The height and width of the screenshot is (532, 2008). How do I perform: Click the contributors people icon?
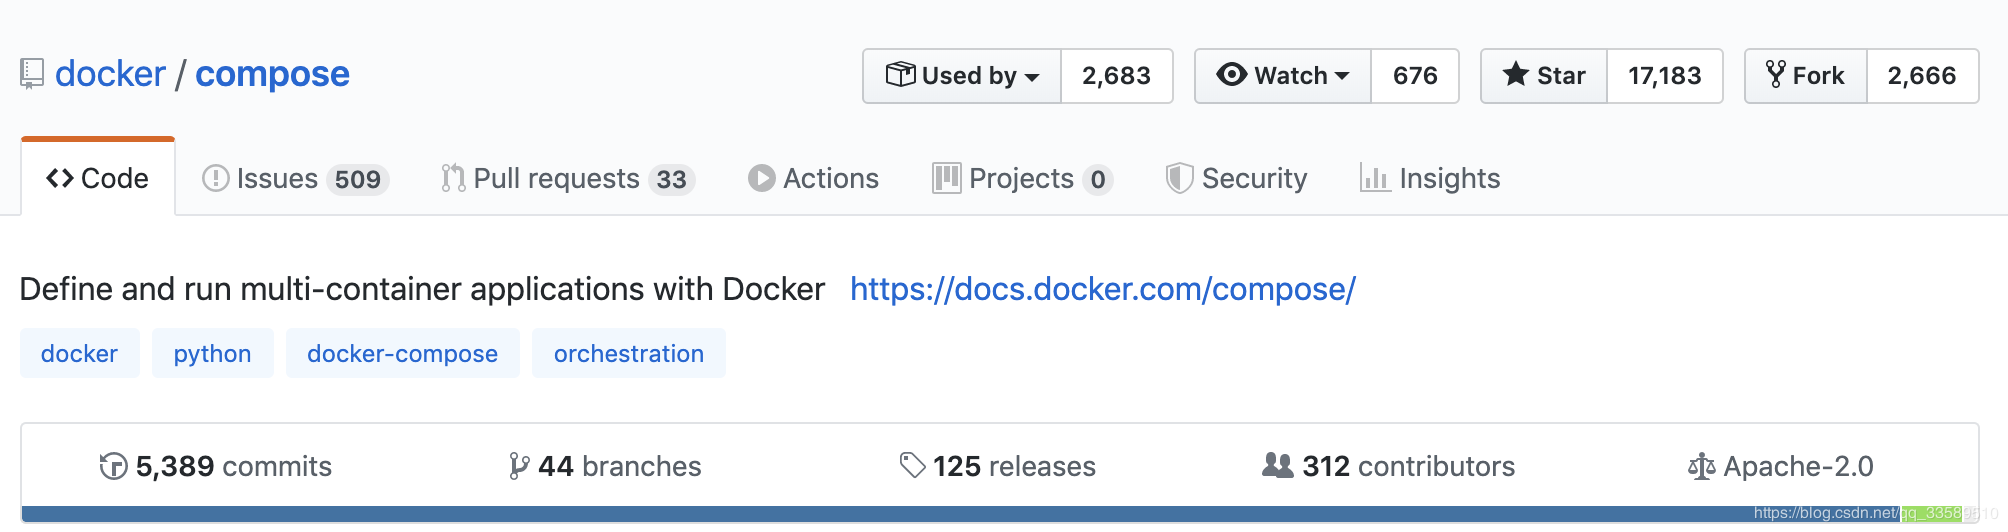pyautogui.click(x=1277, y=465)
